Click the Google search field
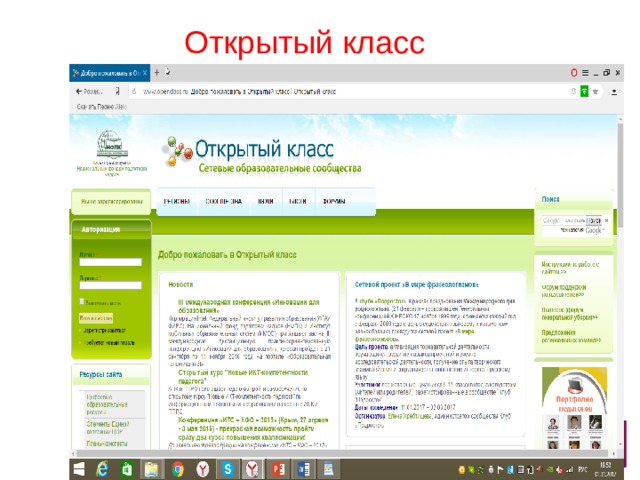Image resolution: width=640 pixels, height=480 pixels. 564,220
